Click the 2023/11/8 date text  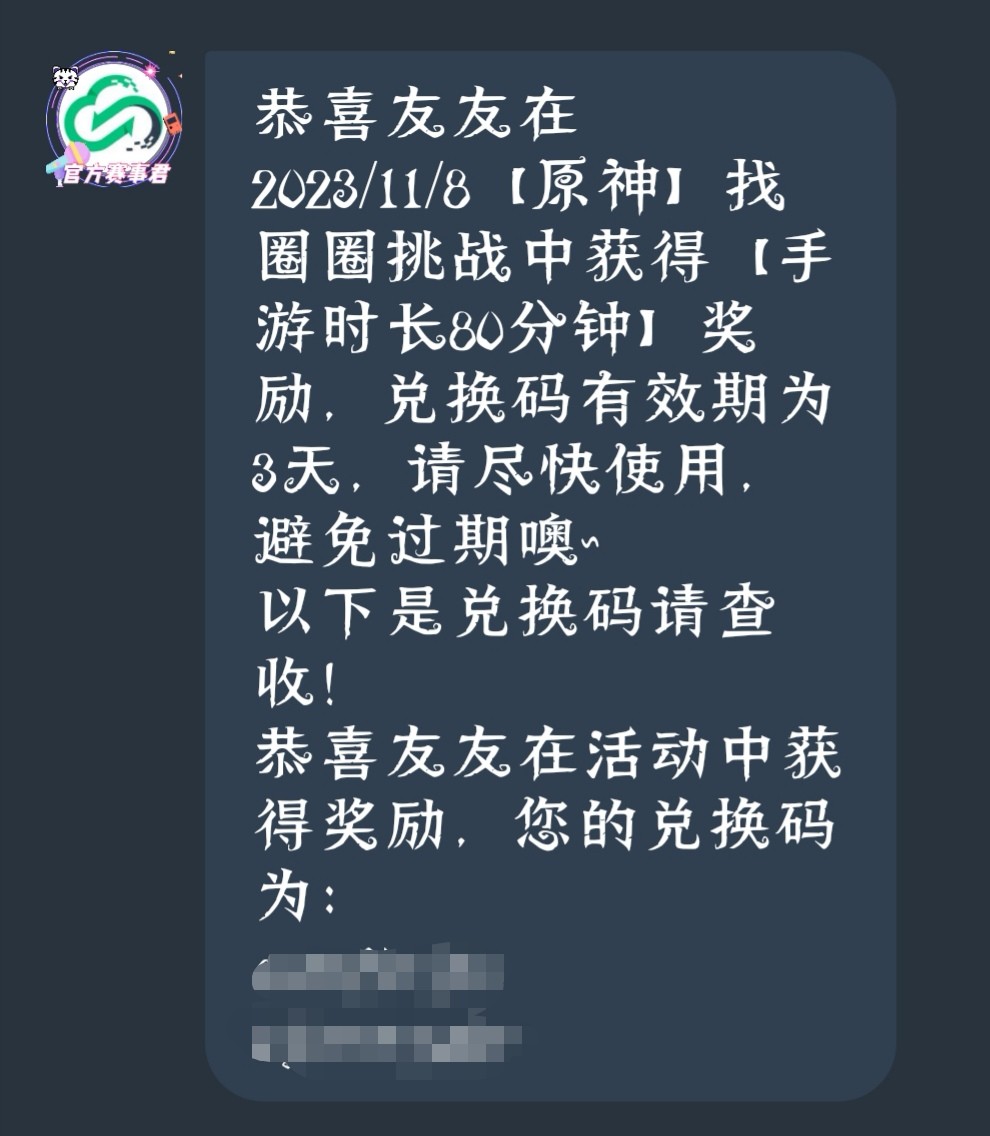pyautogui.click(x=361, y=188)
